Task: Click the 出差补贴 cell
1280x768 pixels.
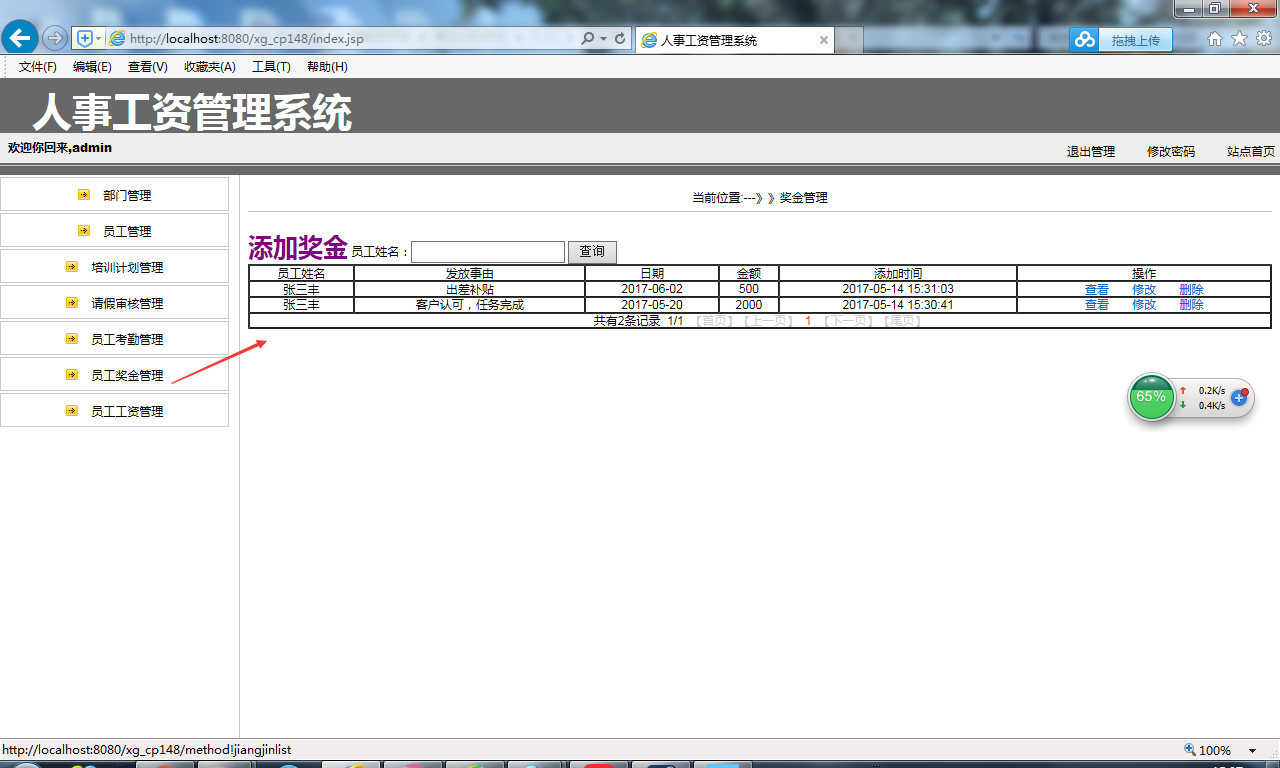Action: (x=470, y=290)
